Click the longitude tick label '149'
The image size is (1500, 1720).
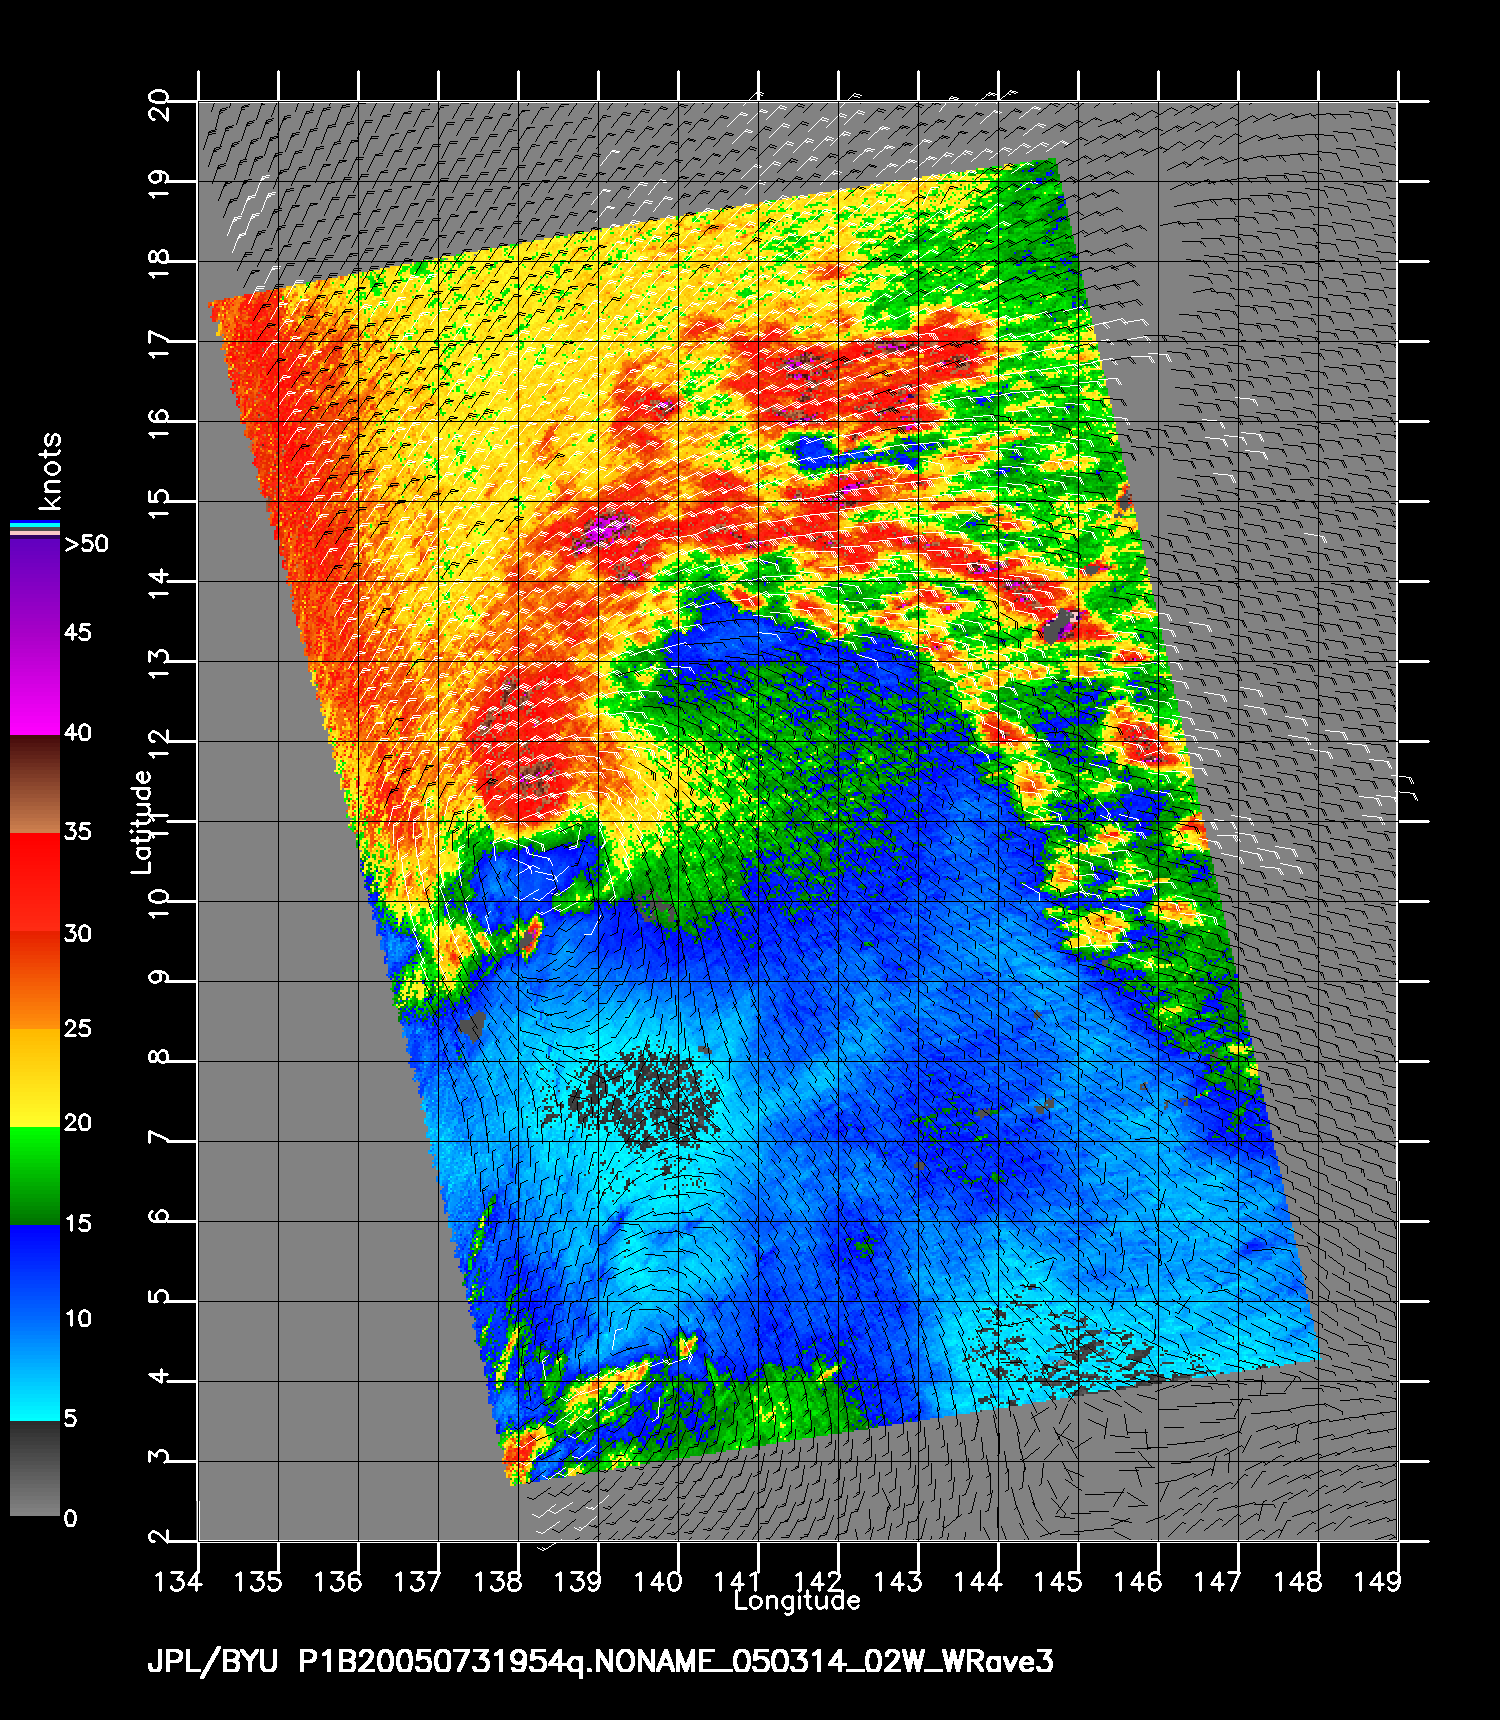1378,1582
